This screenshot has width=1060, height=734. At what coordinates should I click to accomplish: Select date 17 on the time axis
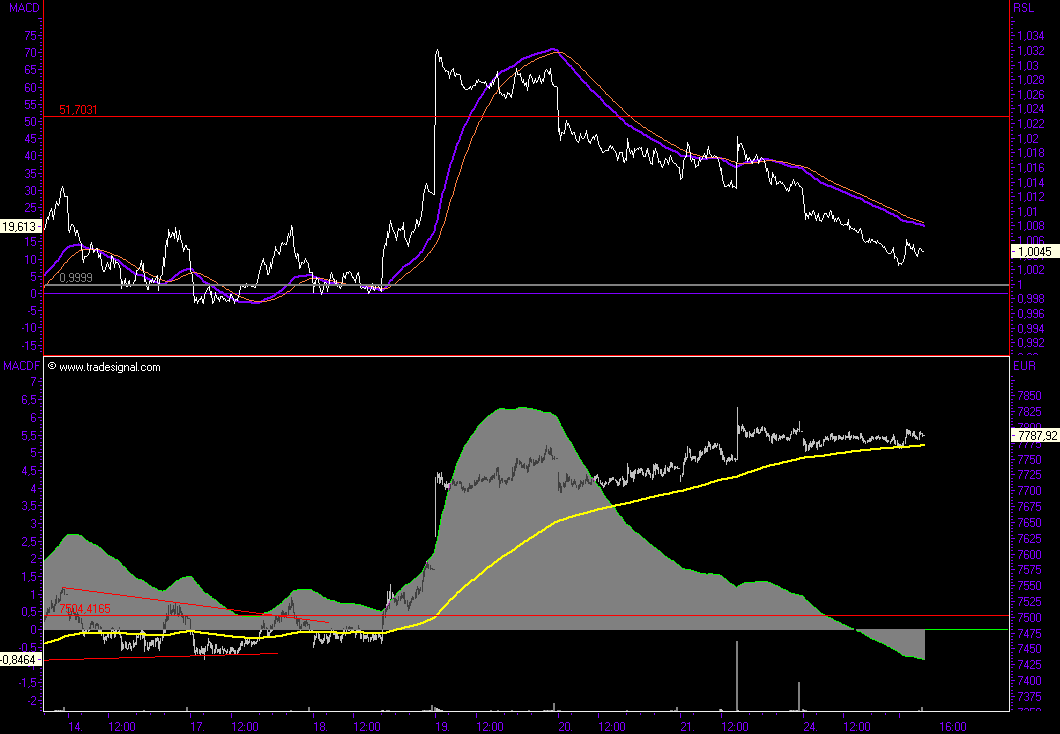tap(196, 726)
